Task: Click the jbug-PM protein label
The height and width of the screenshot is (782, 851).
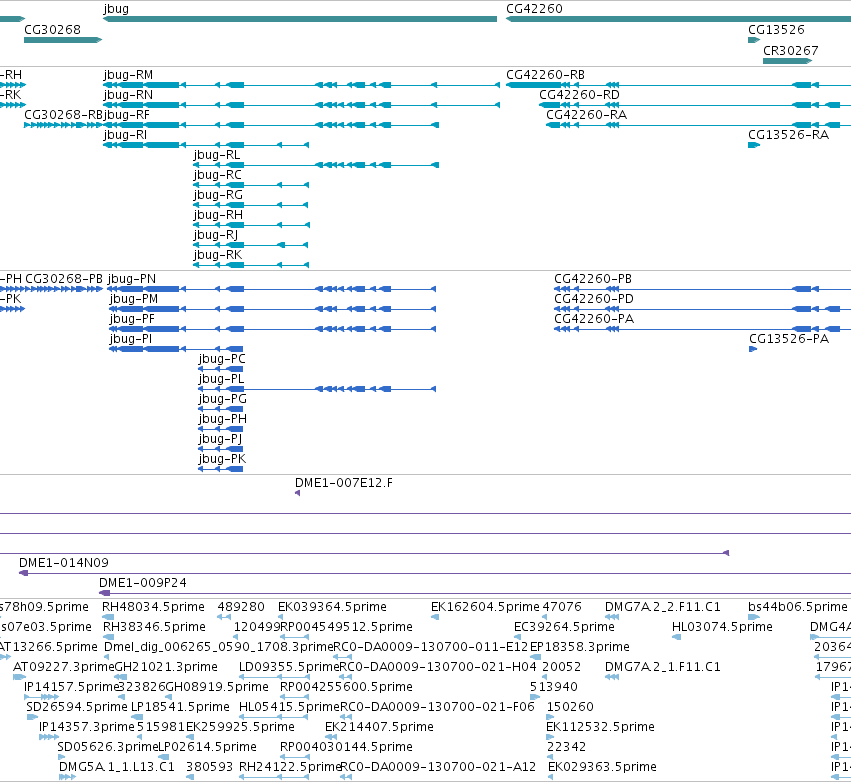Action: point(134,299)
